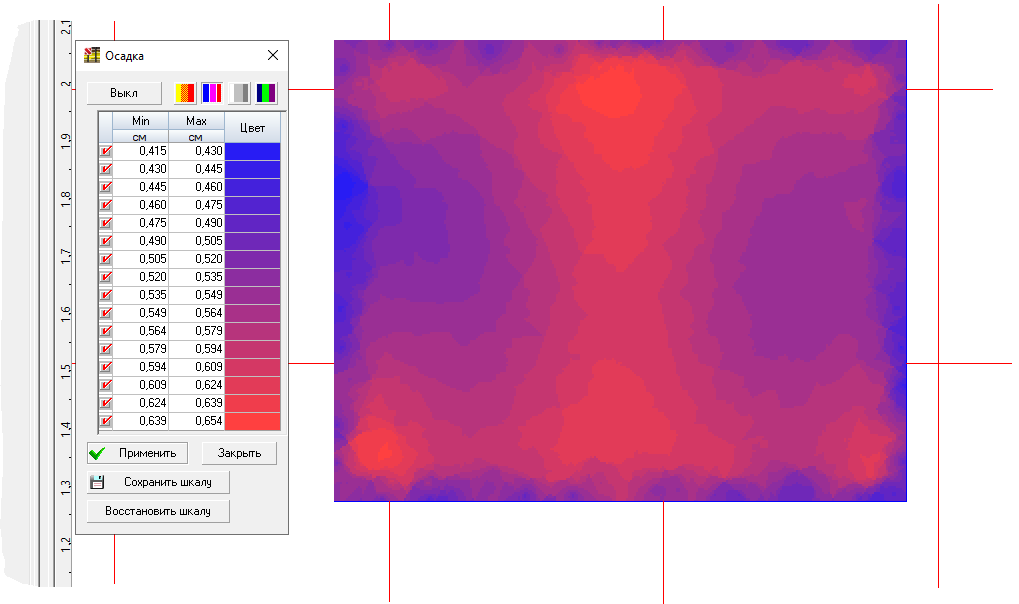Click the Min value 0,415 cell
Screen dimensions: 1019x604
140,151
